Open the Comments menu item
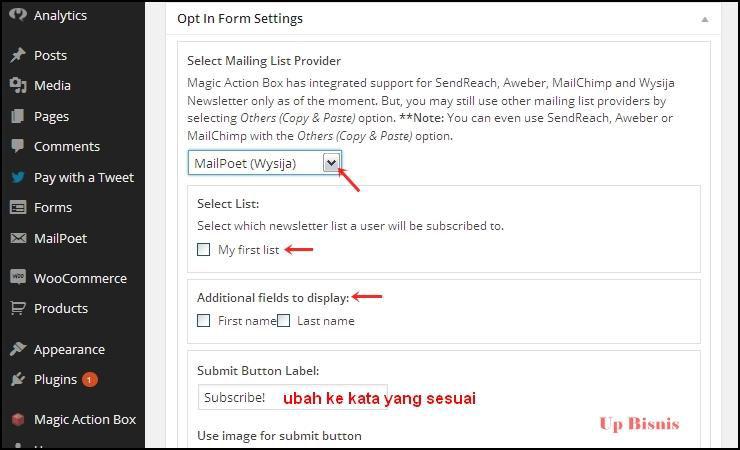The image size is (740, 450). click(67, 147)
